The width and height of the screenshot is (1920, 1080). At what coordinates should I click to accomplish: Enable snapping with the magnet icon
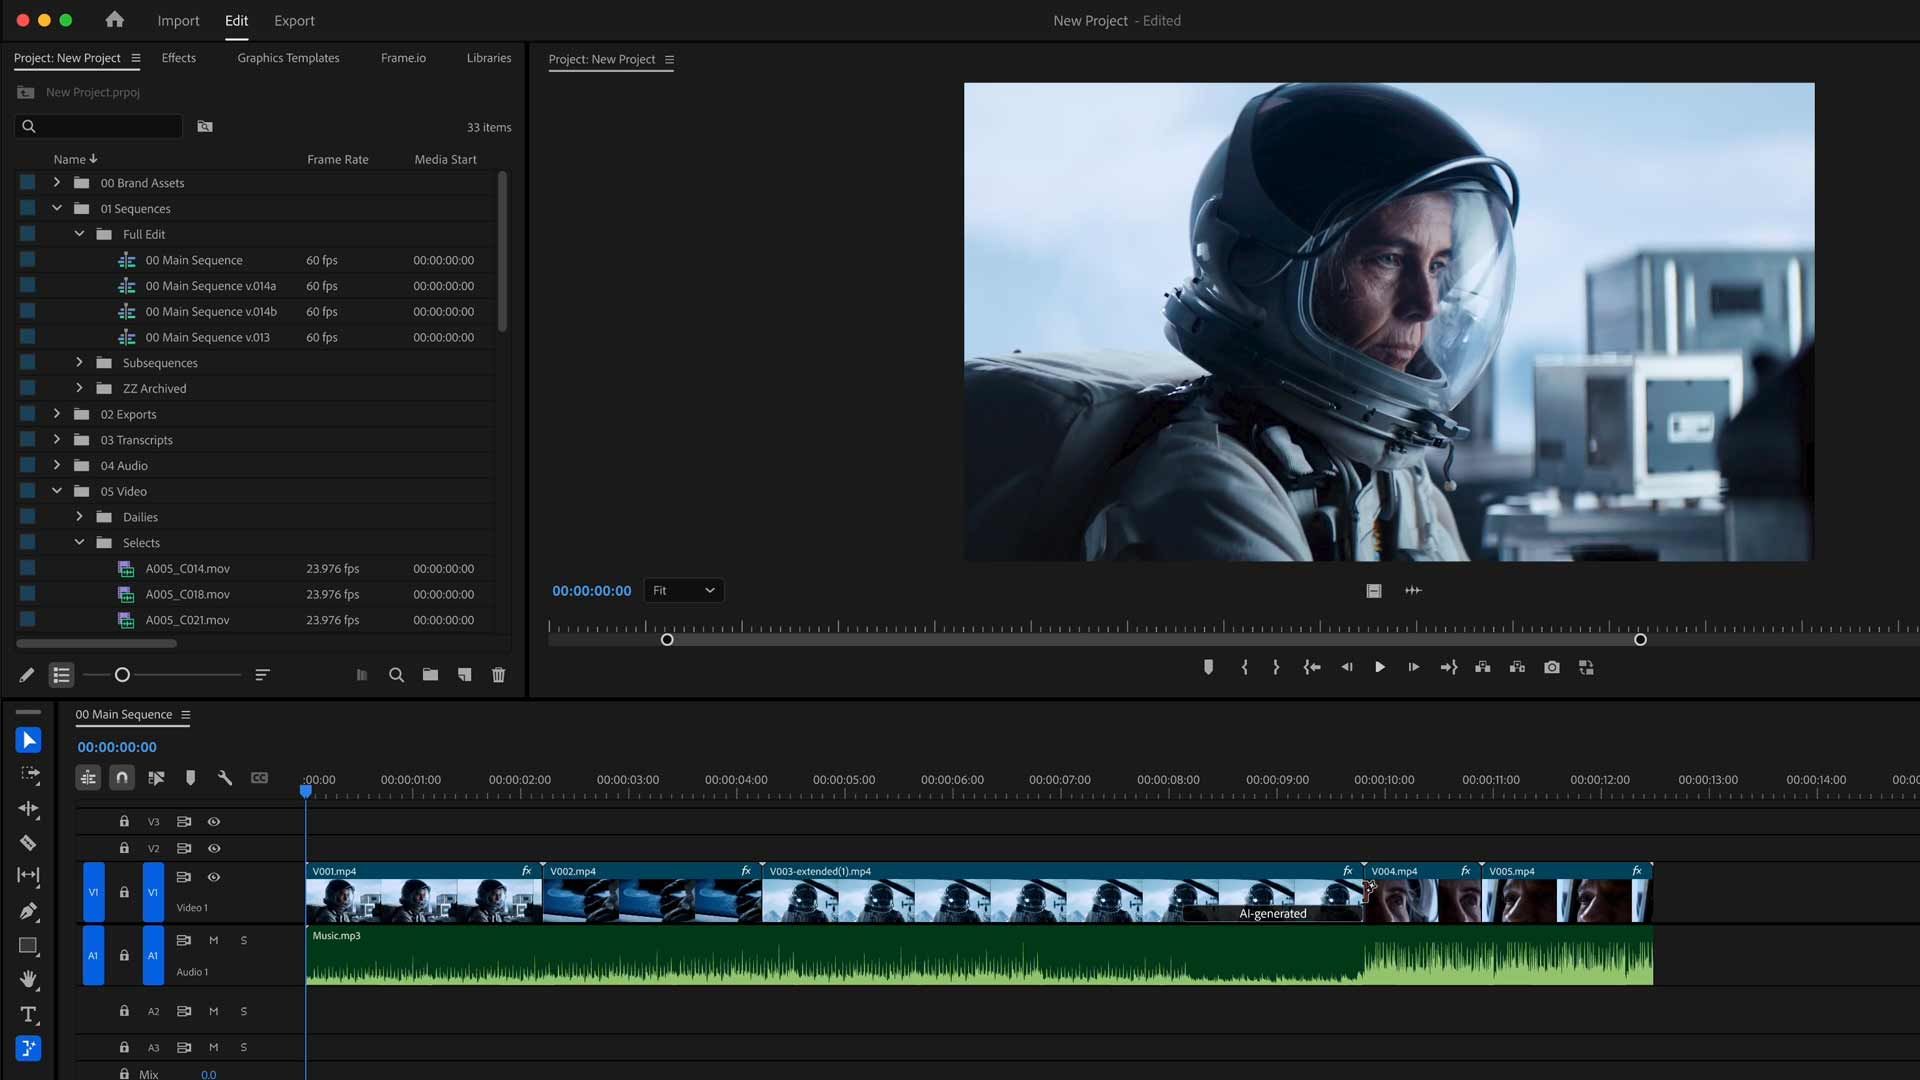tap(121, 777)
